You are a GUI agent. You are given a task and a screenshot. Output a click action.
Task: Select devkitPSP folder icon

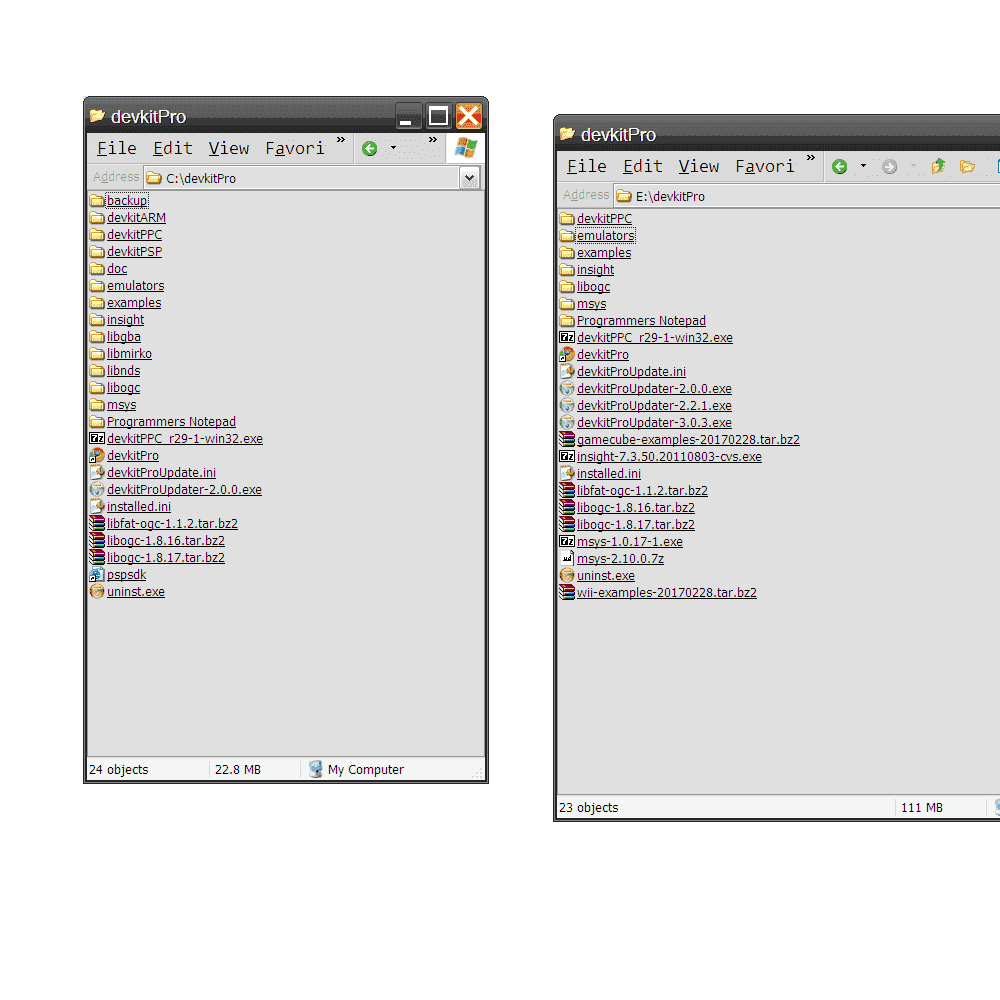click(x=97, y=252)
